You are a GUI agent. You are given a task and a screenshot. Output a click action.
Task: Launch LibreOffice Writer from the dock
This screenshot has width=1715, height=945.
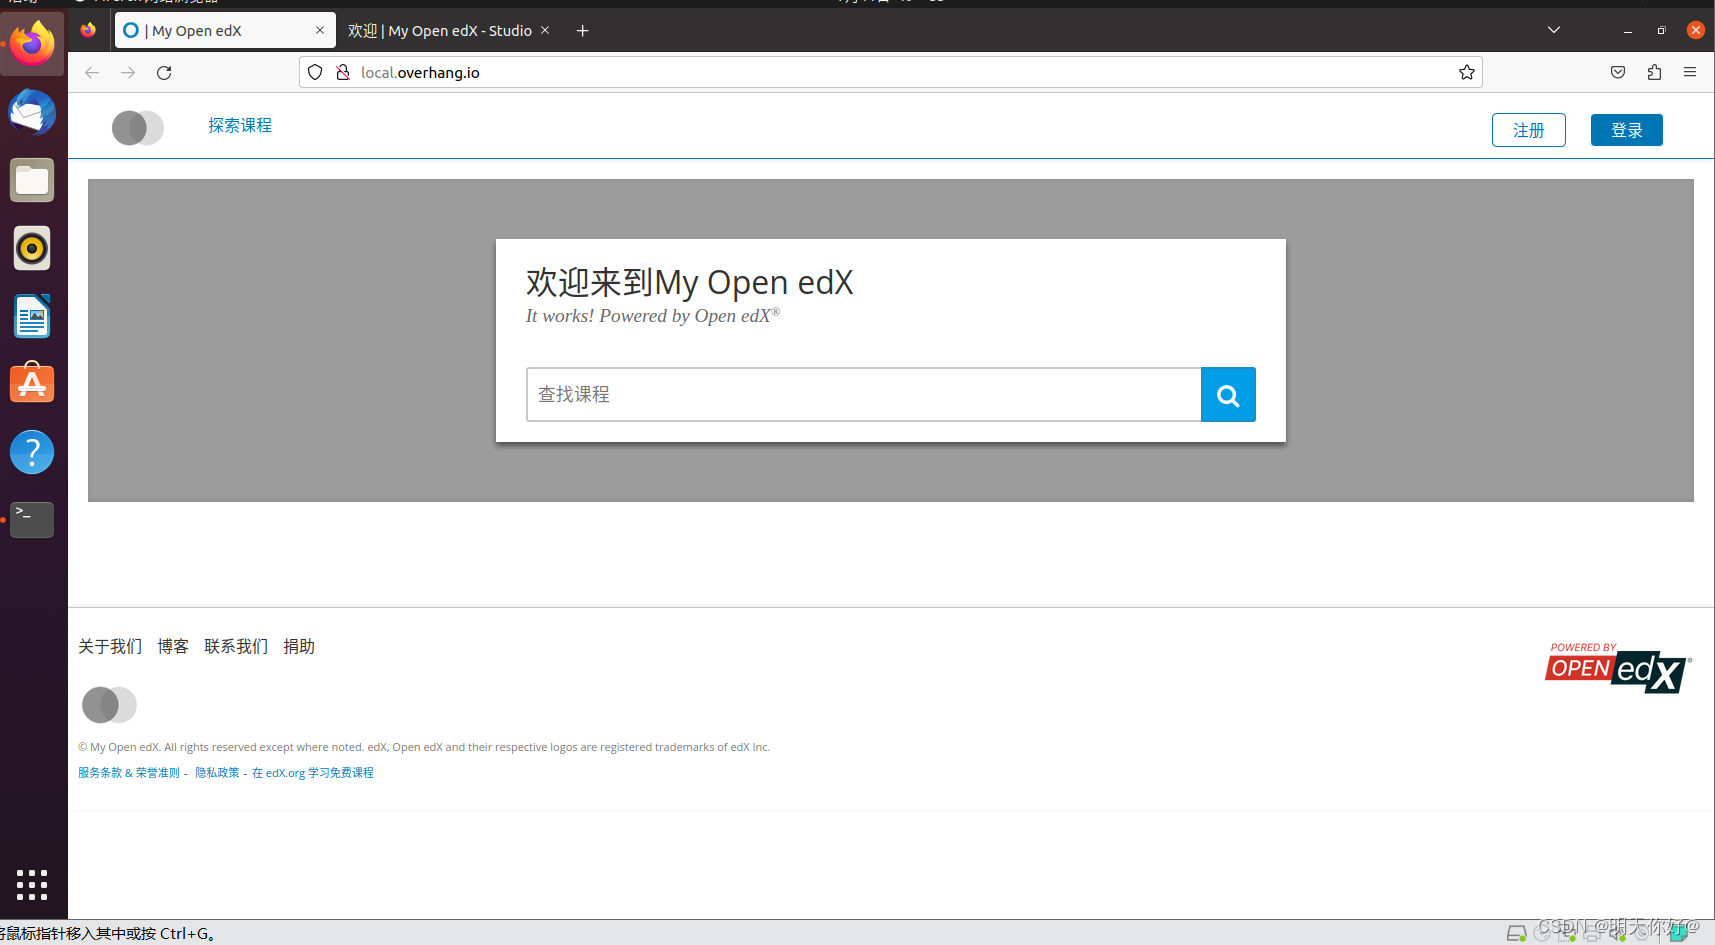[x=32, y=316]
